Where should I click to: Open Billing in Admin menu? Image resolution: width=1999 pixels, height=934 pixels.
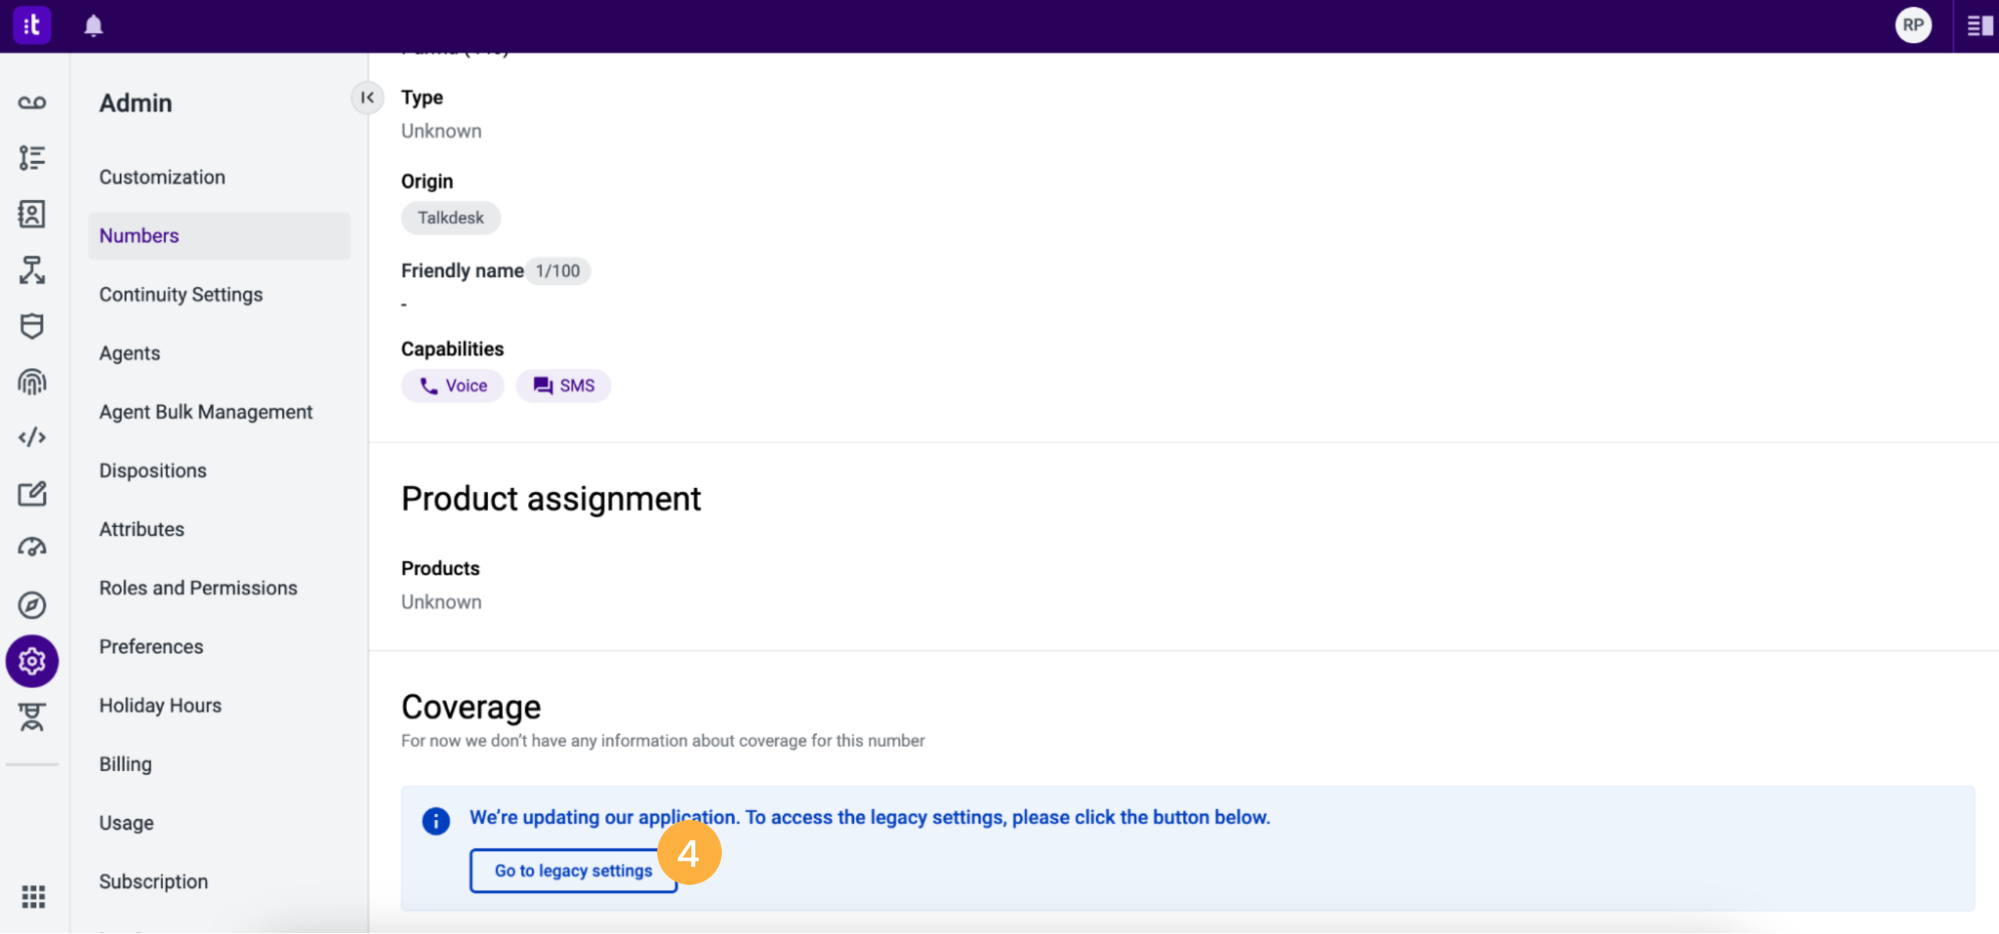tap(125, 764)
